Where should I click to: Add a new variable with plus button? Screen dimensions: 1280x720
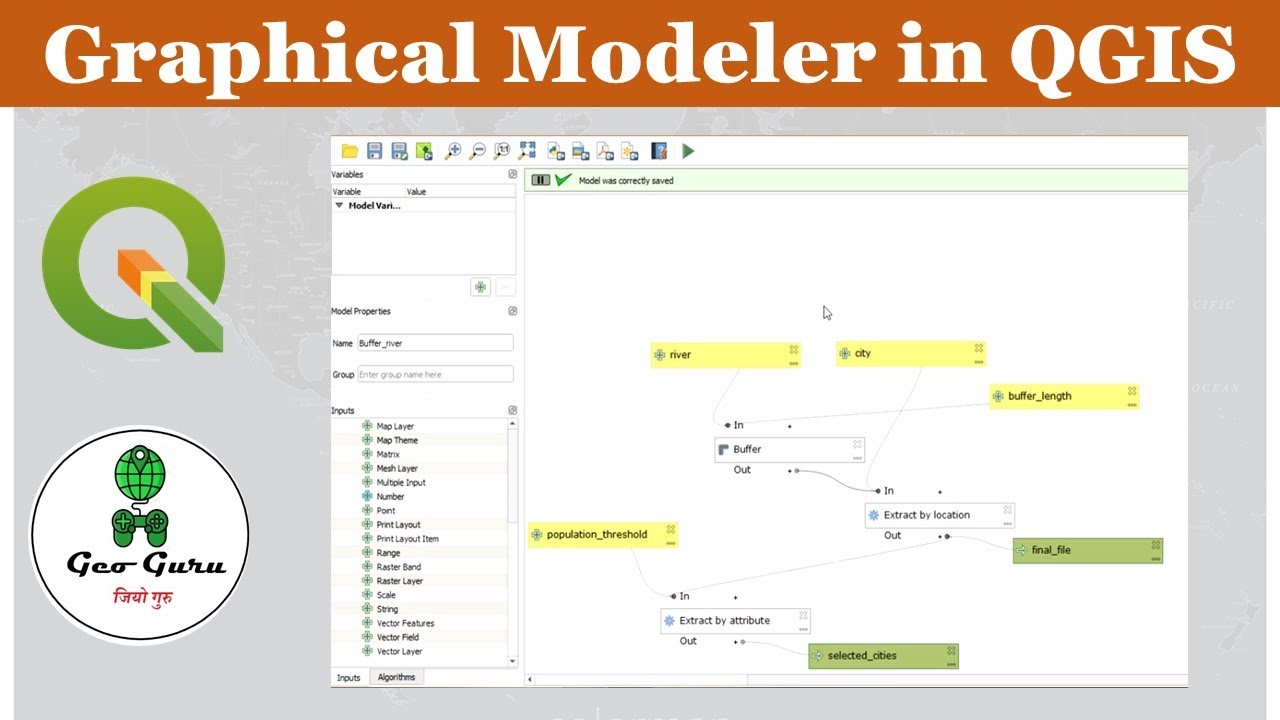(481, 287)
